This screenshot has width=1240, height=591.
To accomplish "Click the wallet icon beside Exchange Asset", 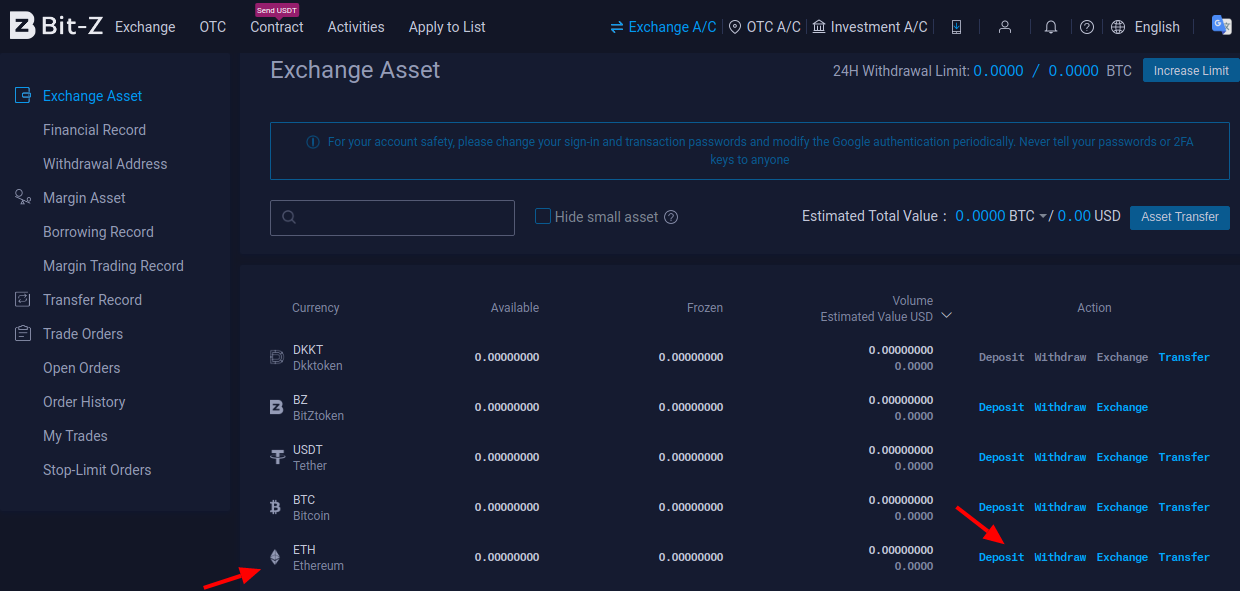I will 23,96.
